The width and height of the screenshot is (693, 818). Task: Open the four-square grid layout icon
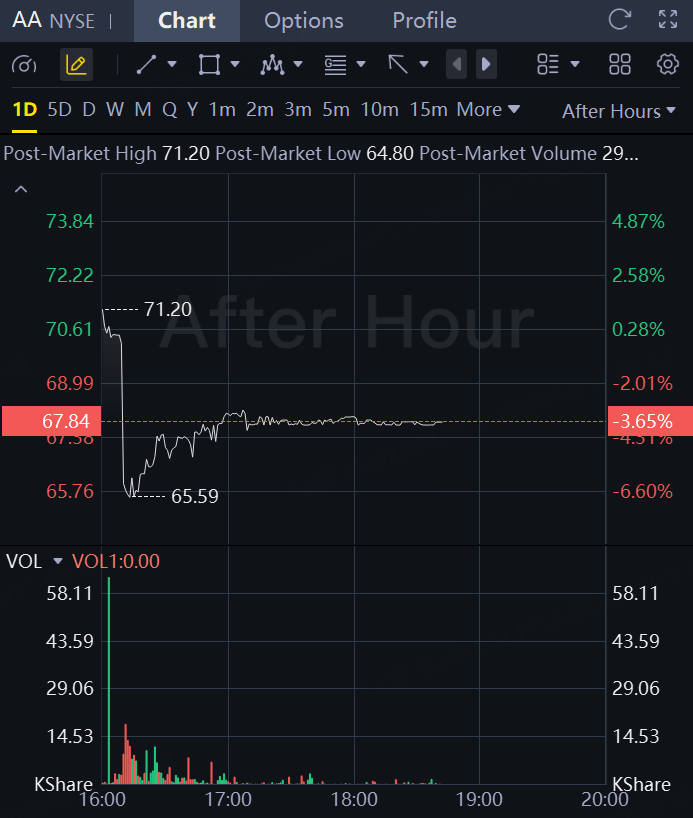pyautogui.click(x=619, y=65)
